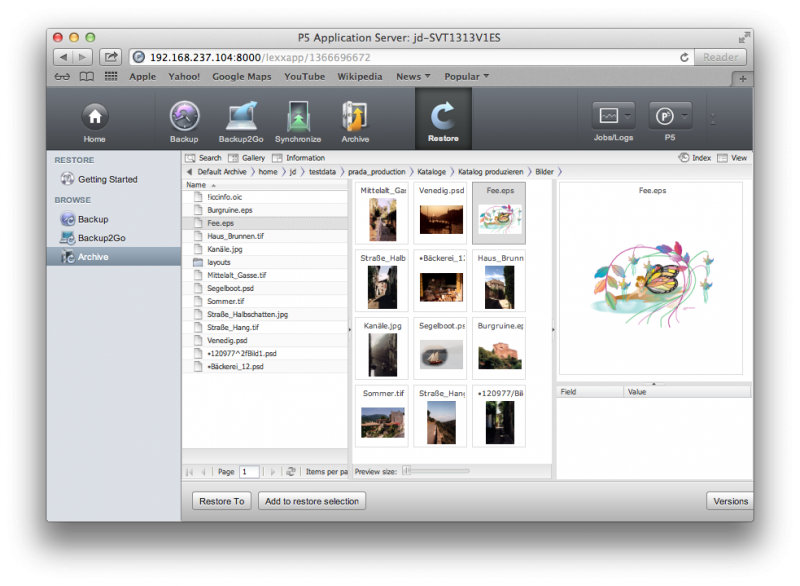800x586 pixels.
Task: Switch to the Gallery tab
Action: point(247,158)
